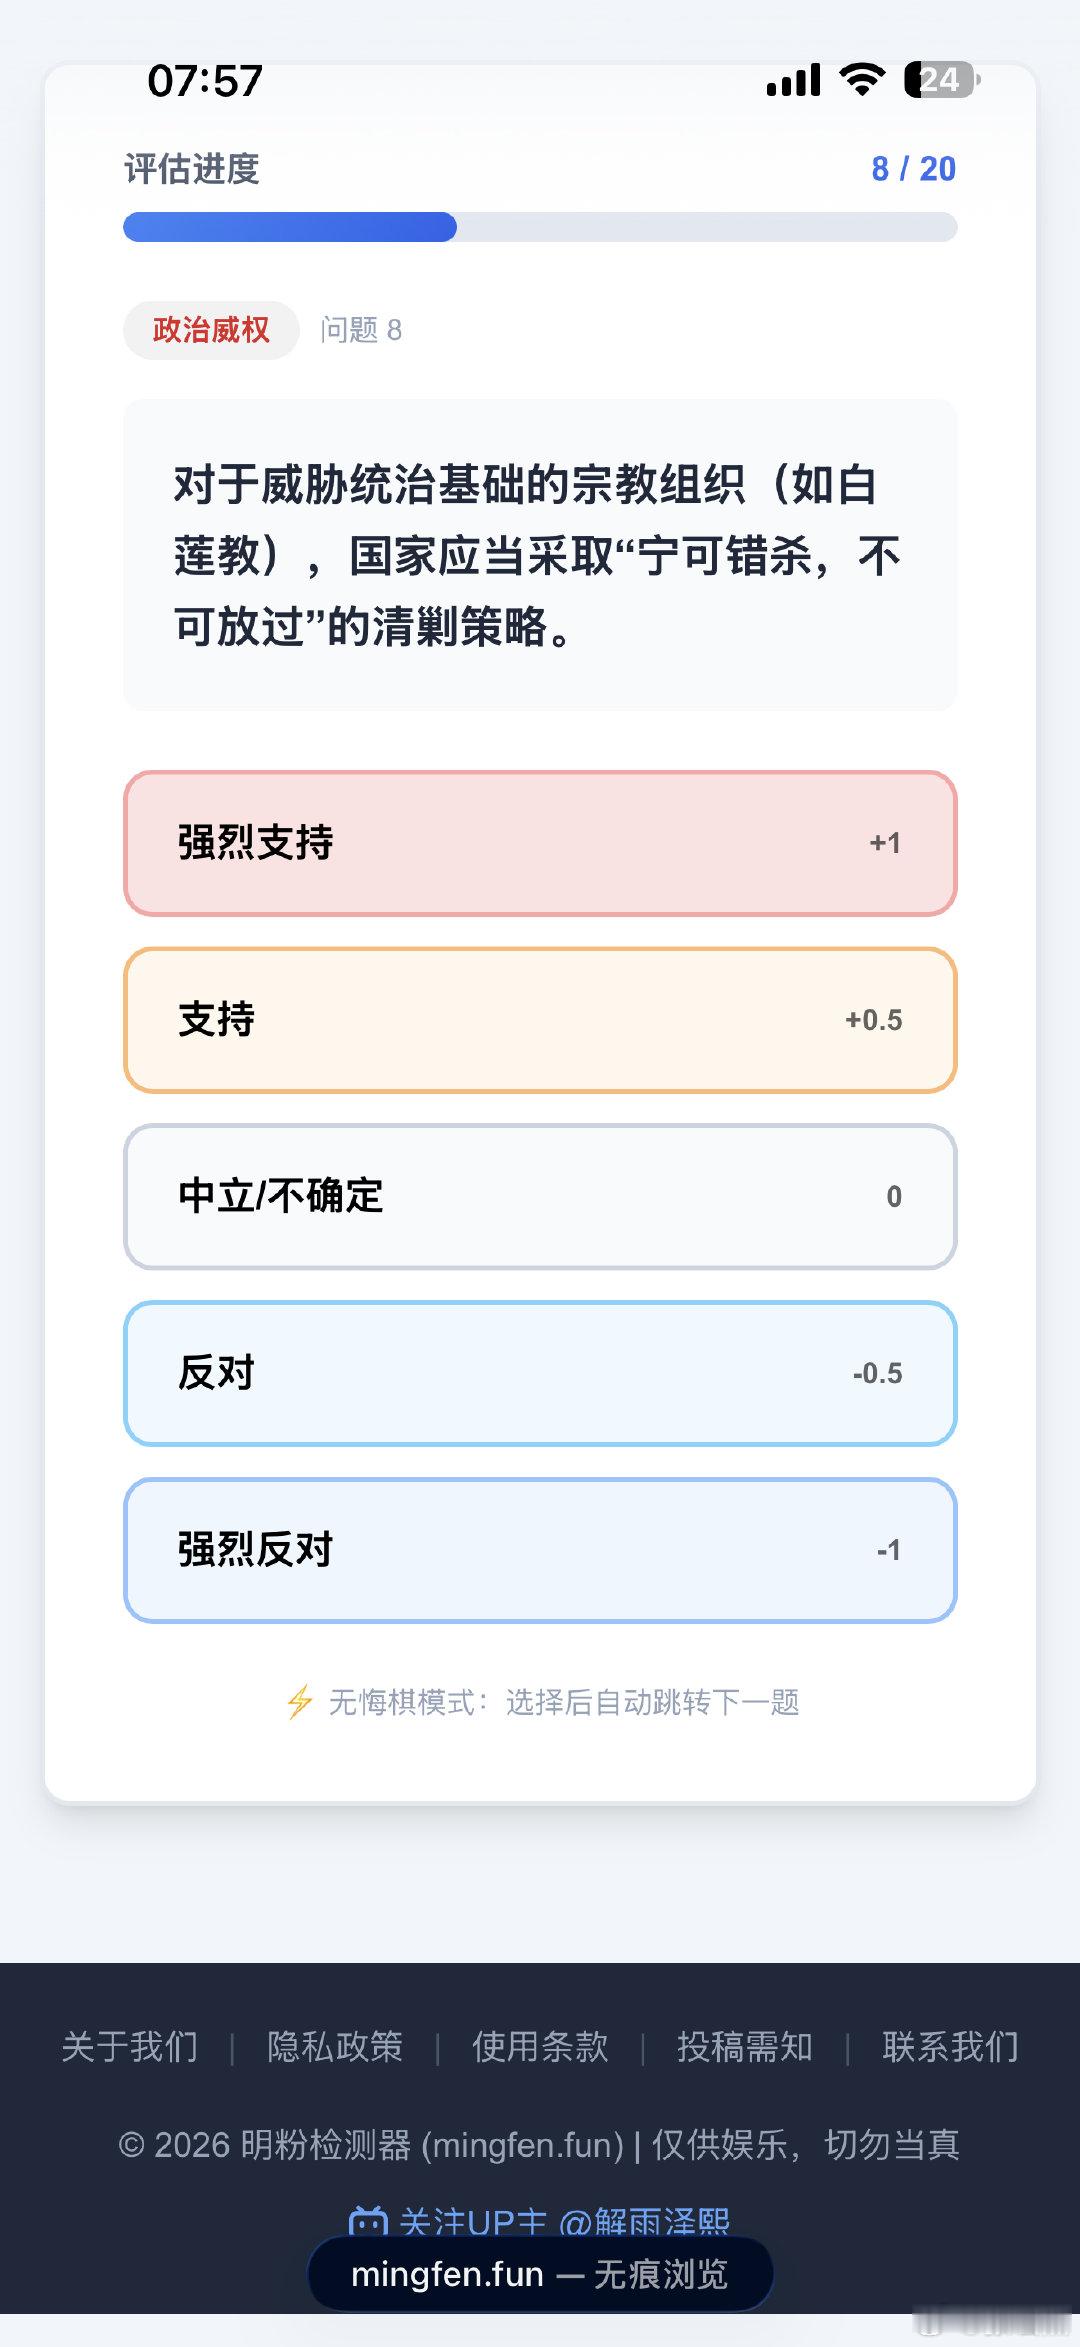This screenshot has width=1080, height=2347.
Task: Click the Bilibili icon in footer
Action: pos(368,2222)
